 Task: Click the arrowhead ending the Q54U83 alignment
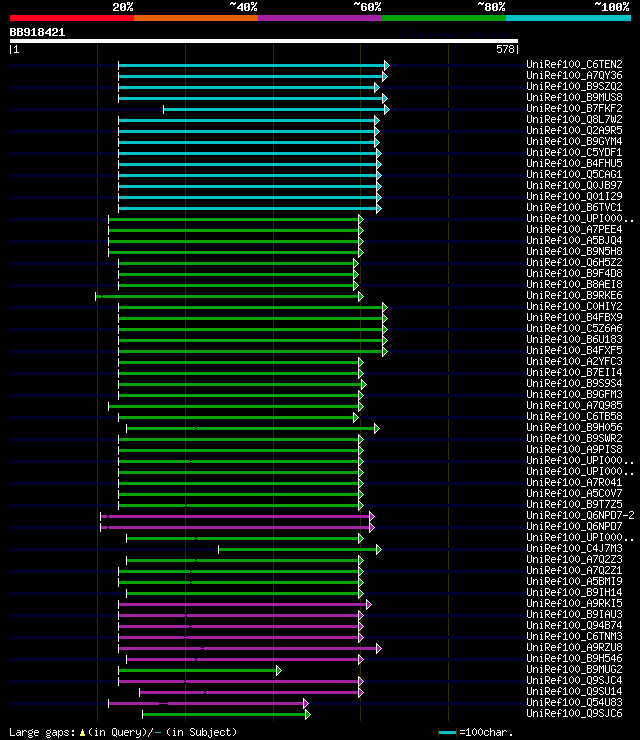pos(305,703)
